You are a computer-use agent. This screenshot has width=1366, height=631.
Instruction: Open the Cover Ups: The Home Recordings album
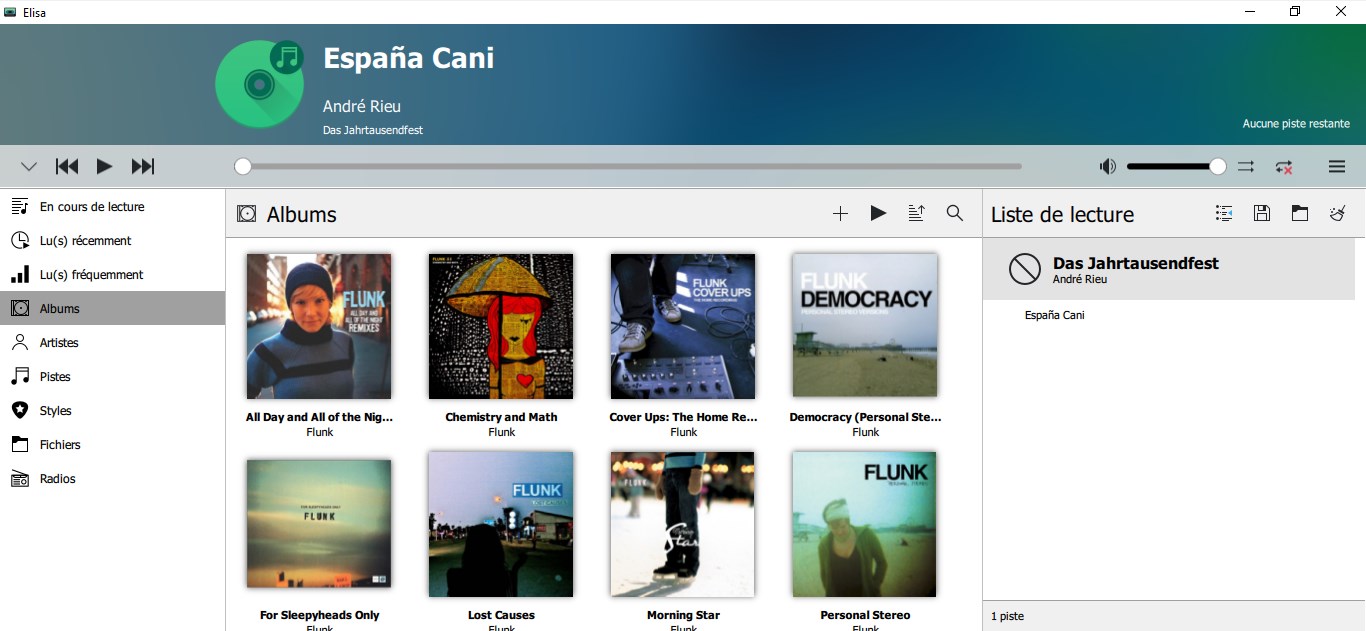tap(683, 326)
